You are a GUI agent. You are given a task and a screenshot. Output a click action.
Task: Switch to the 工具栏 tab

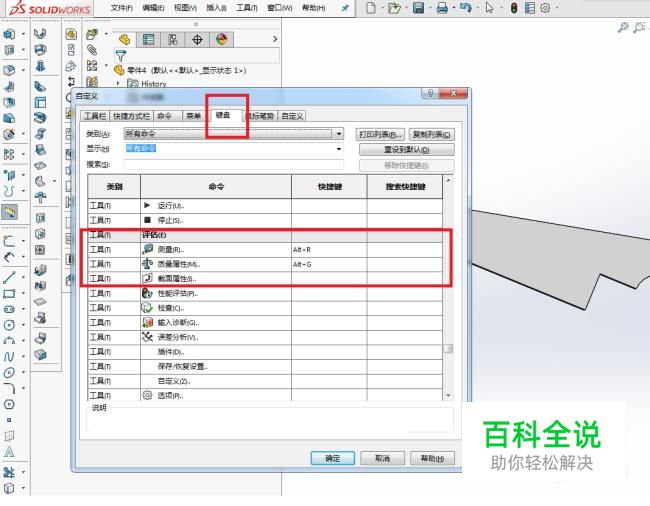tap(95, 116)
